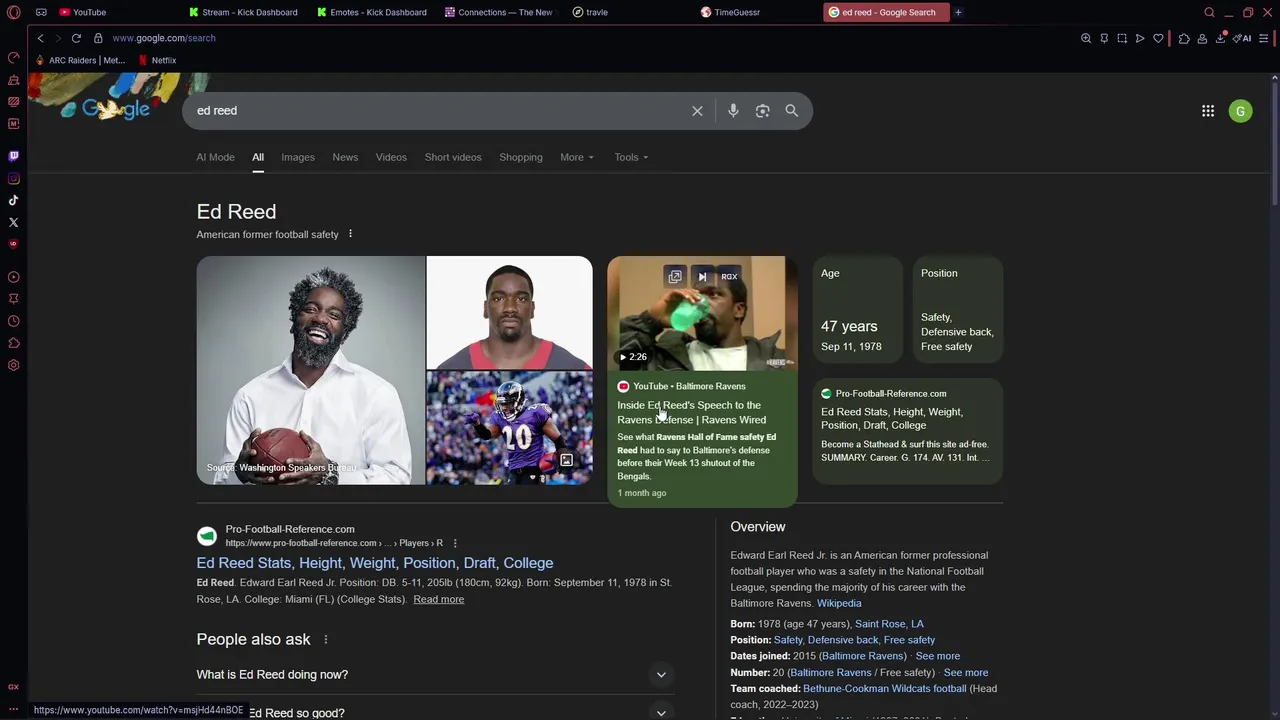Screen dimensions: 1280x720
Task: Go back with the back arrow
Action: pos(40,38)
